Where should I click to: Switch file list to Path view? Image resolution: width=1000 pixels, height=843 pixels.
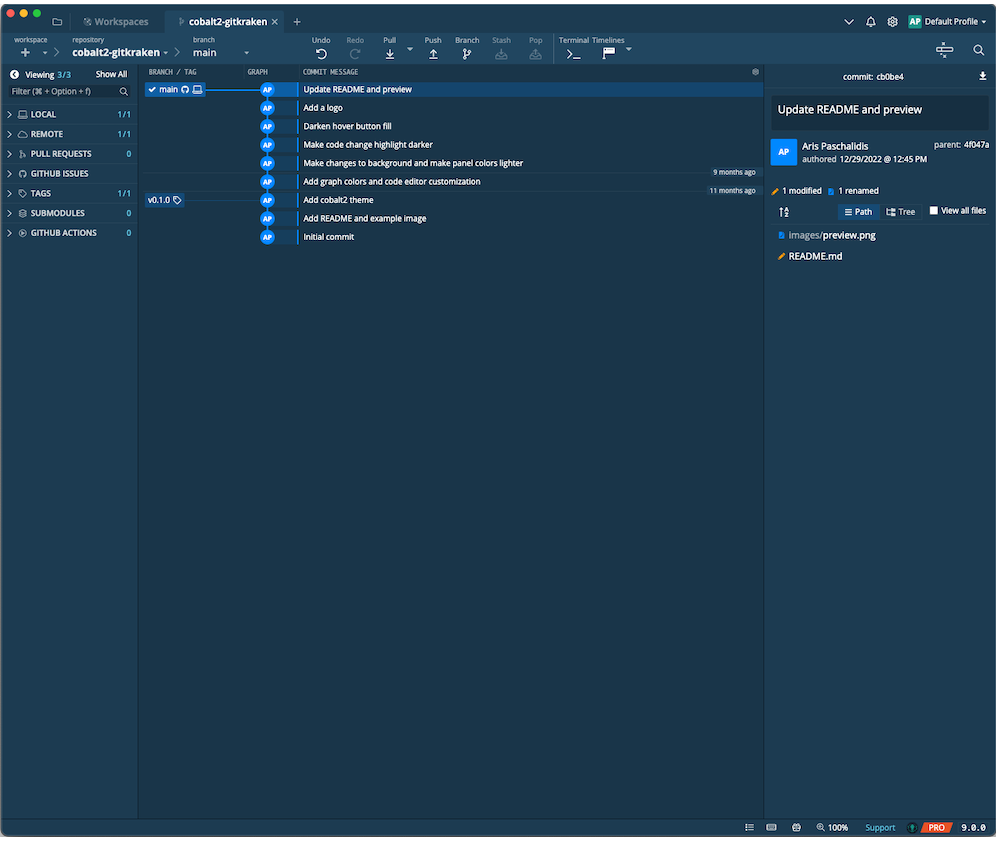(x=860, y=212)
